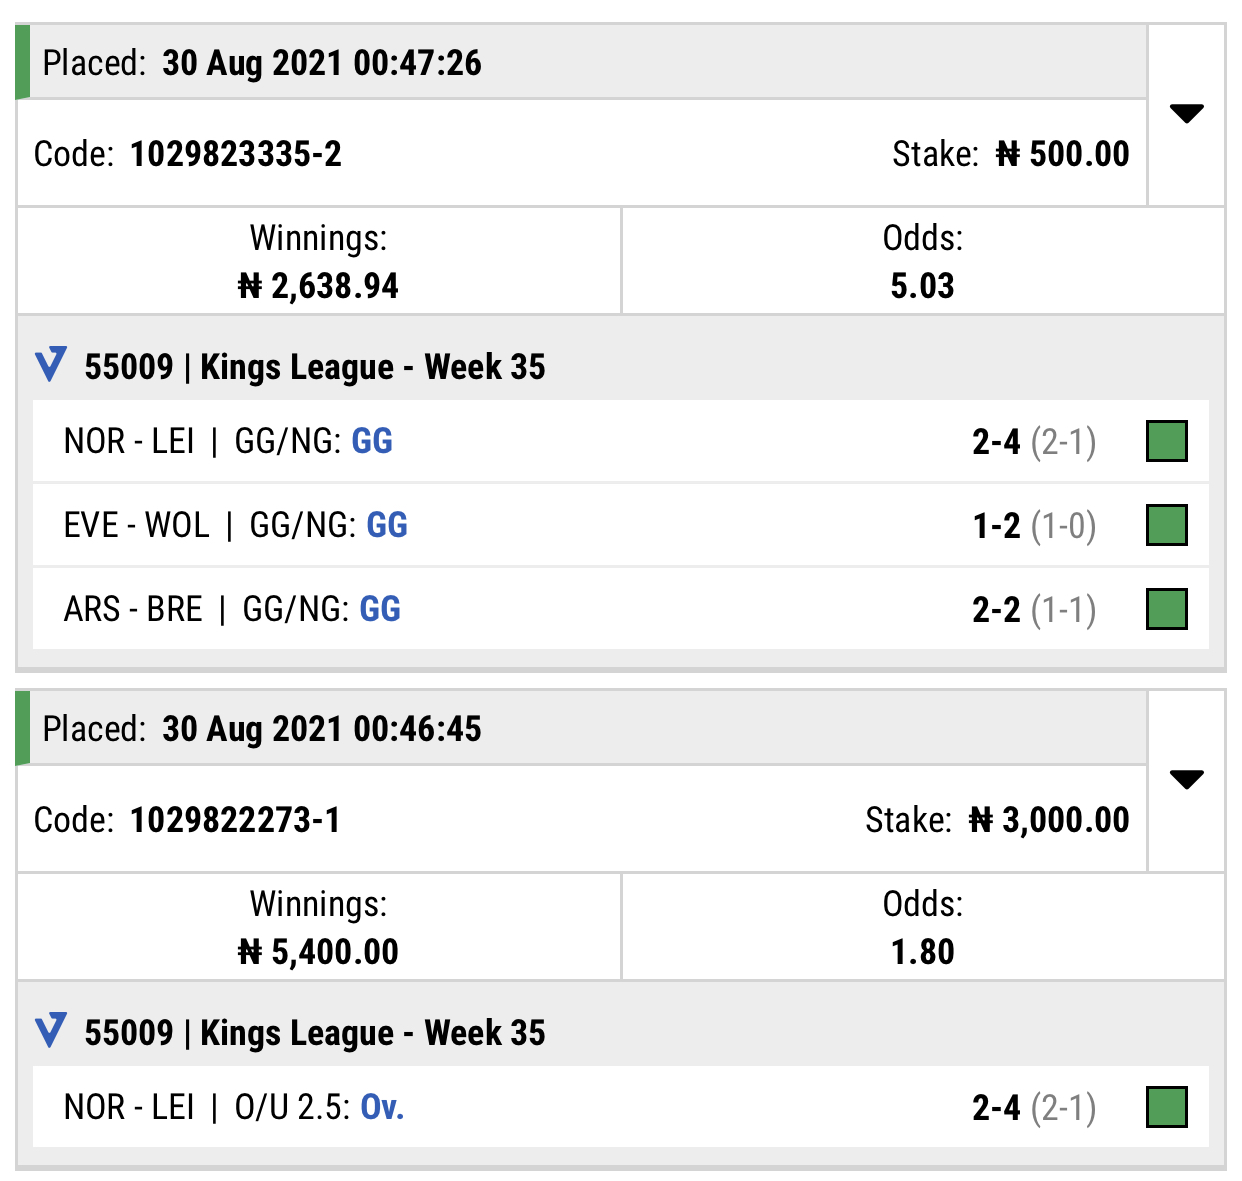Click the ₦ 2,638.94 winnings cell

click(319, 261)
